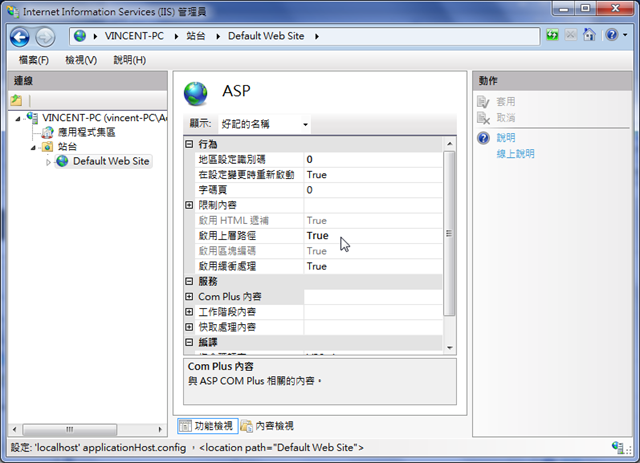Click the connections pane horizontal scrollbar thumb

coord(70,430)
